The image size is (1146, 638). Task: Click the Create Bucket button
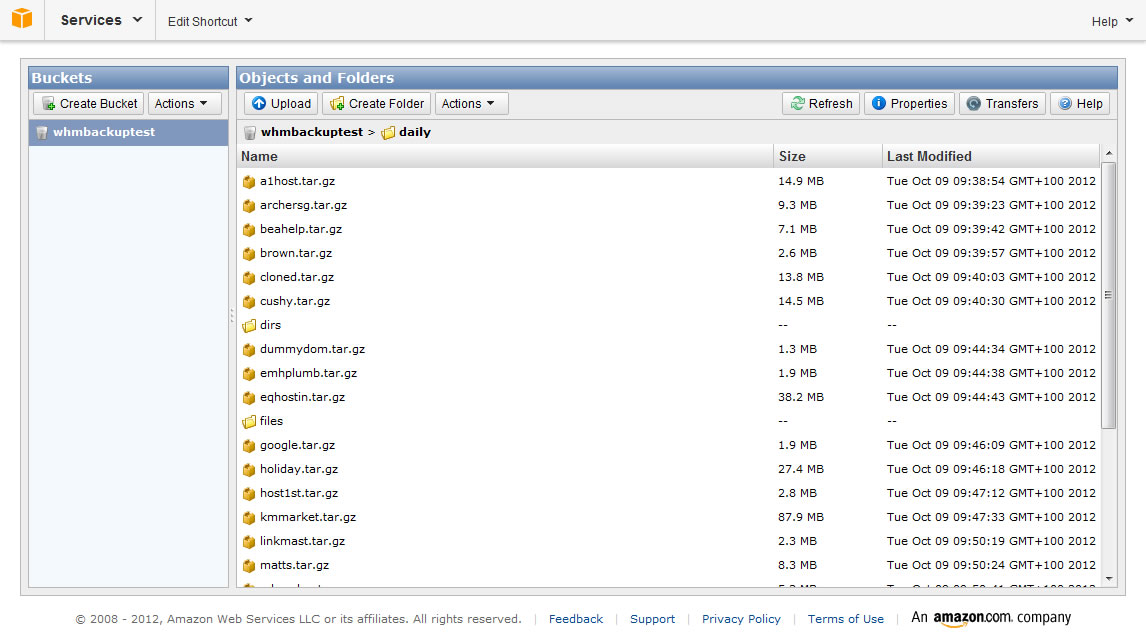coord(88,104)
